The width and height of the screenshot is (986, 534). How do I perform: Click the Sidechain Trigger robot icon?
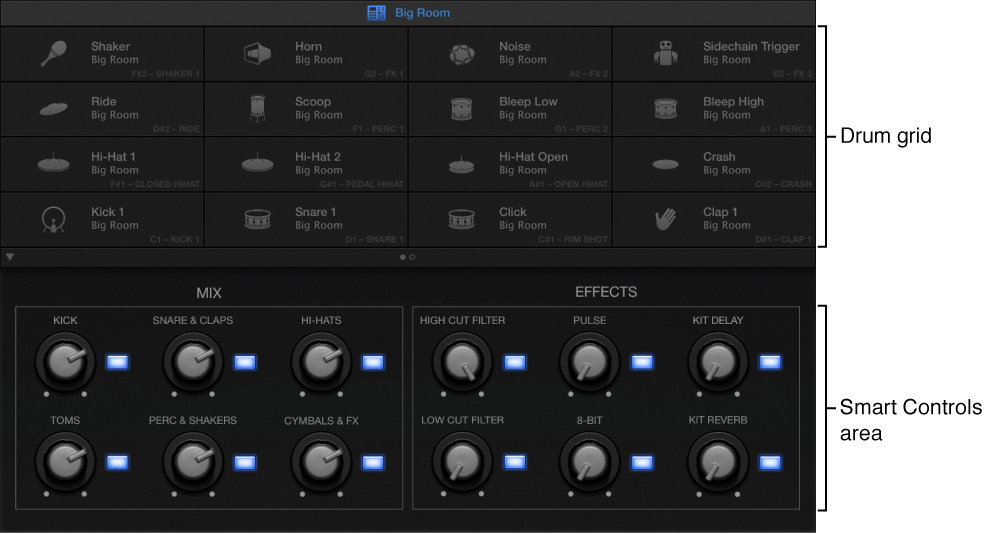coord(665,53)
